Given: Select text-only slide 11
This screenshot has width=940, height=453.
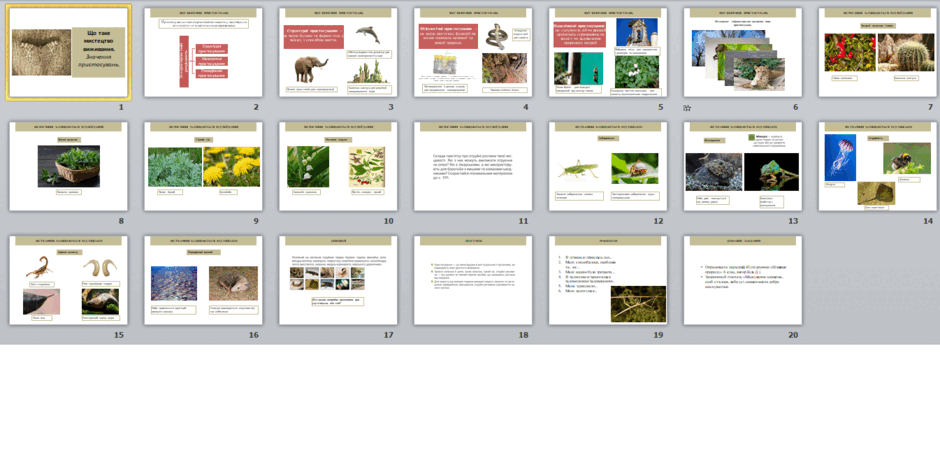Looking at the screenshot, I should tap(473, 166).
